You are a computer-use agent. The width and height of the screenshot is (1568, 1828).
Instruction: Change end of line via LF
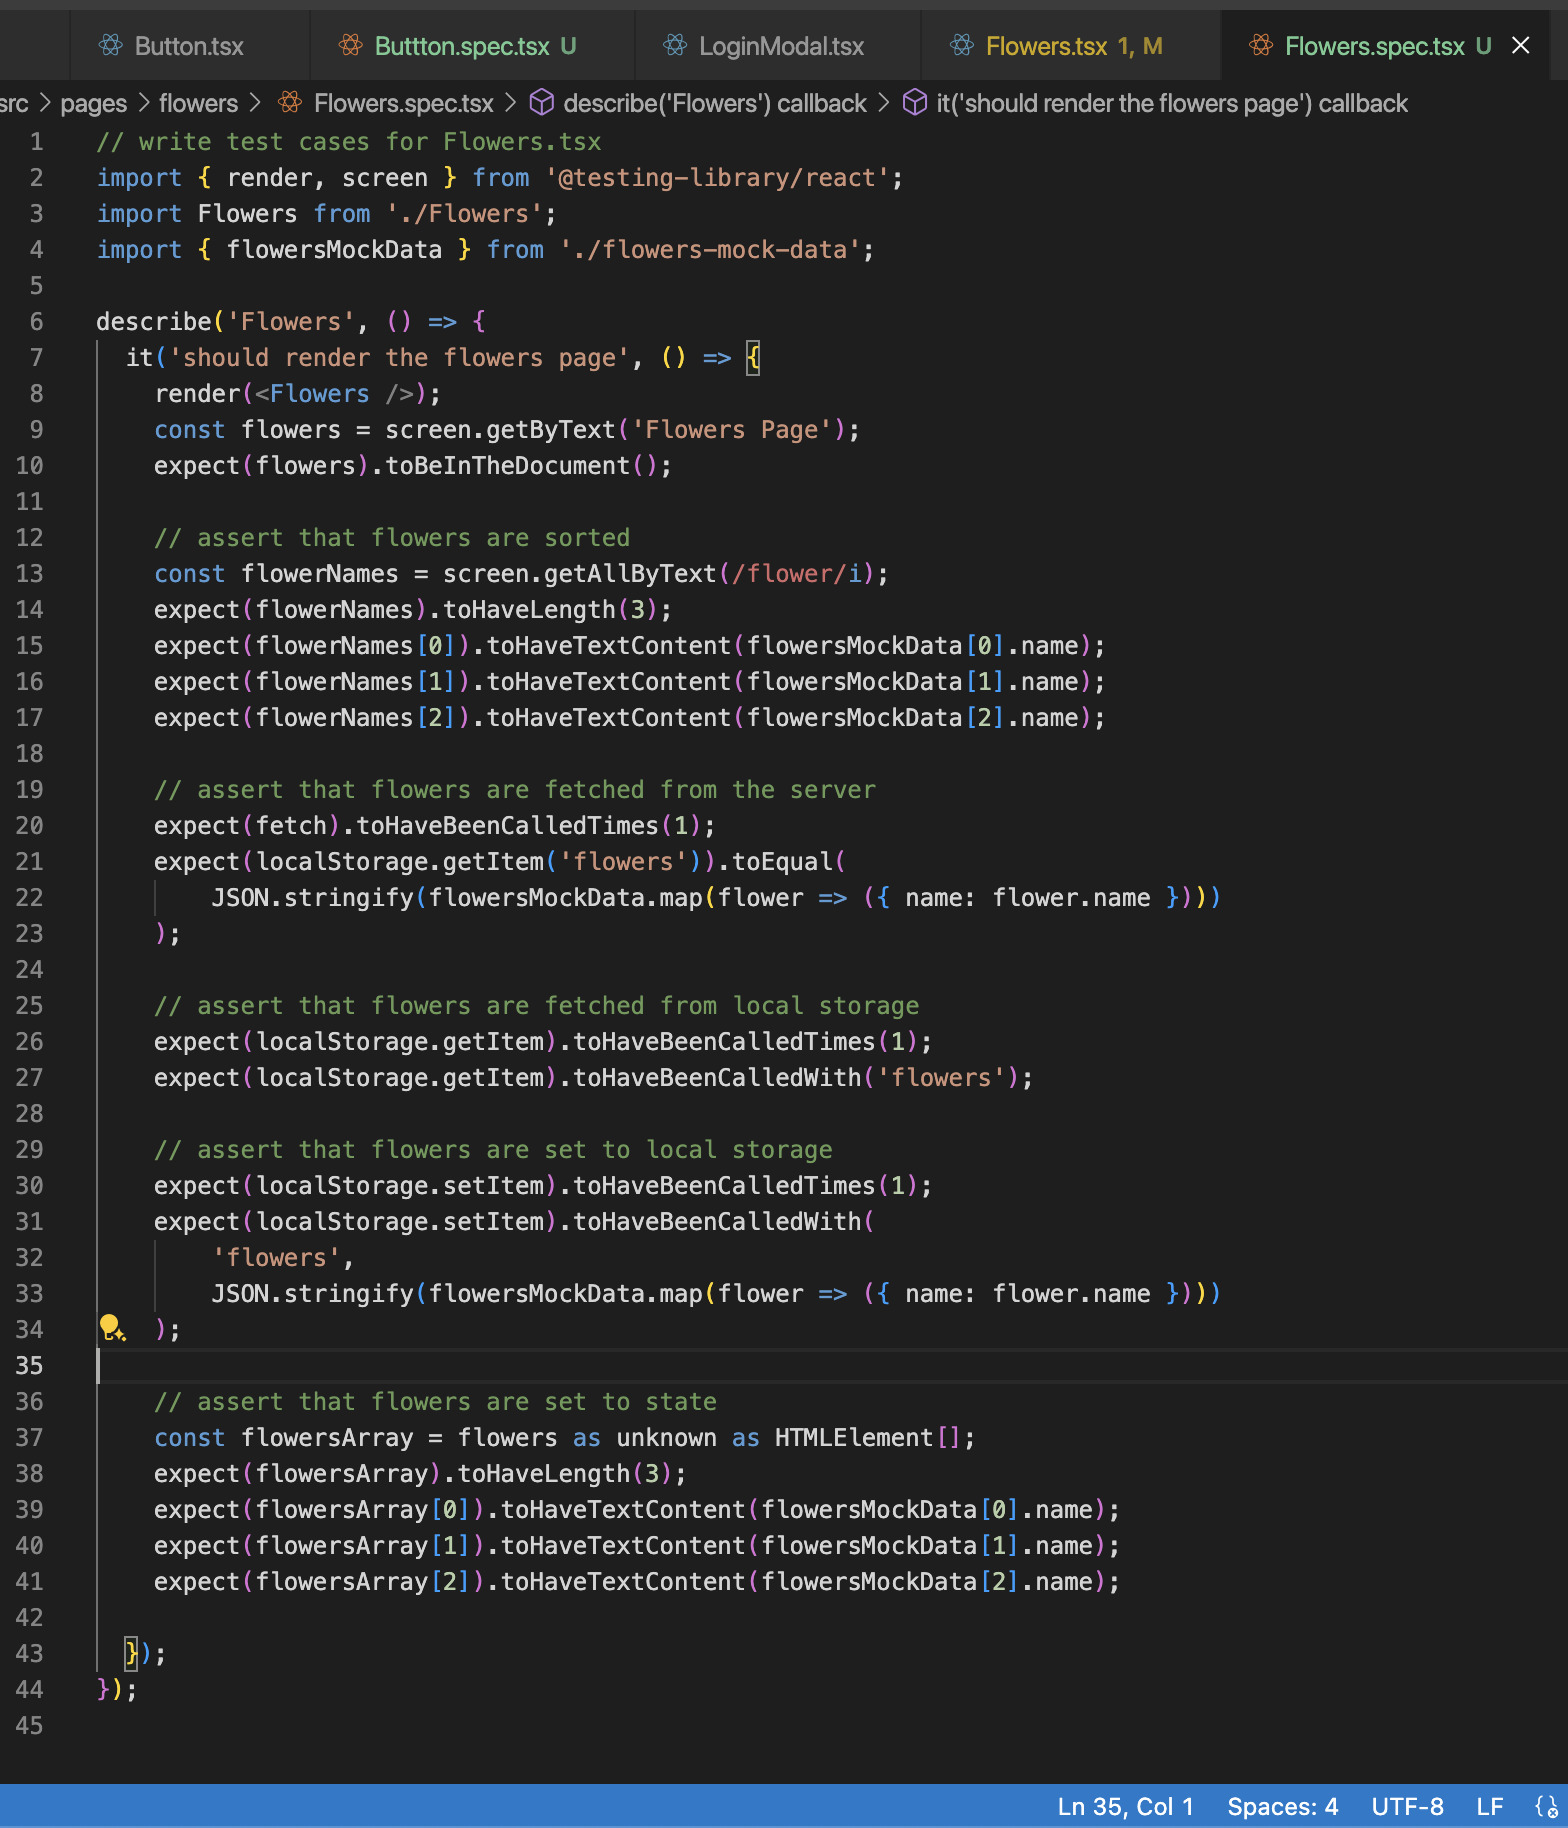pyautogui.click(x=1489, y=1806)
